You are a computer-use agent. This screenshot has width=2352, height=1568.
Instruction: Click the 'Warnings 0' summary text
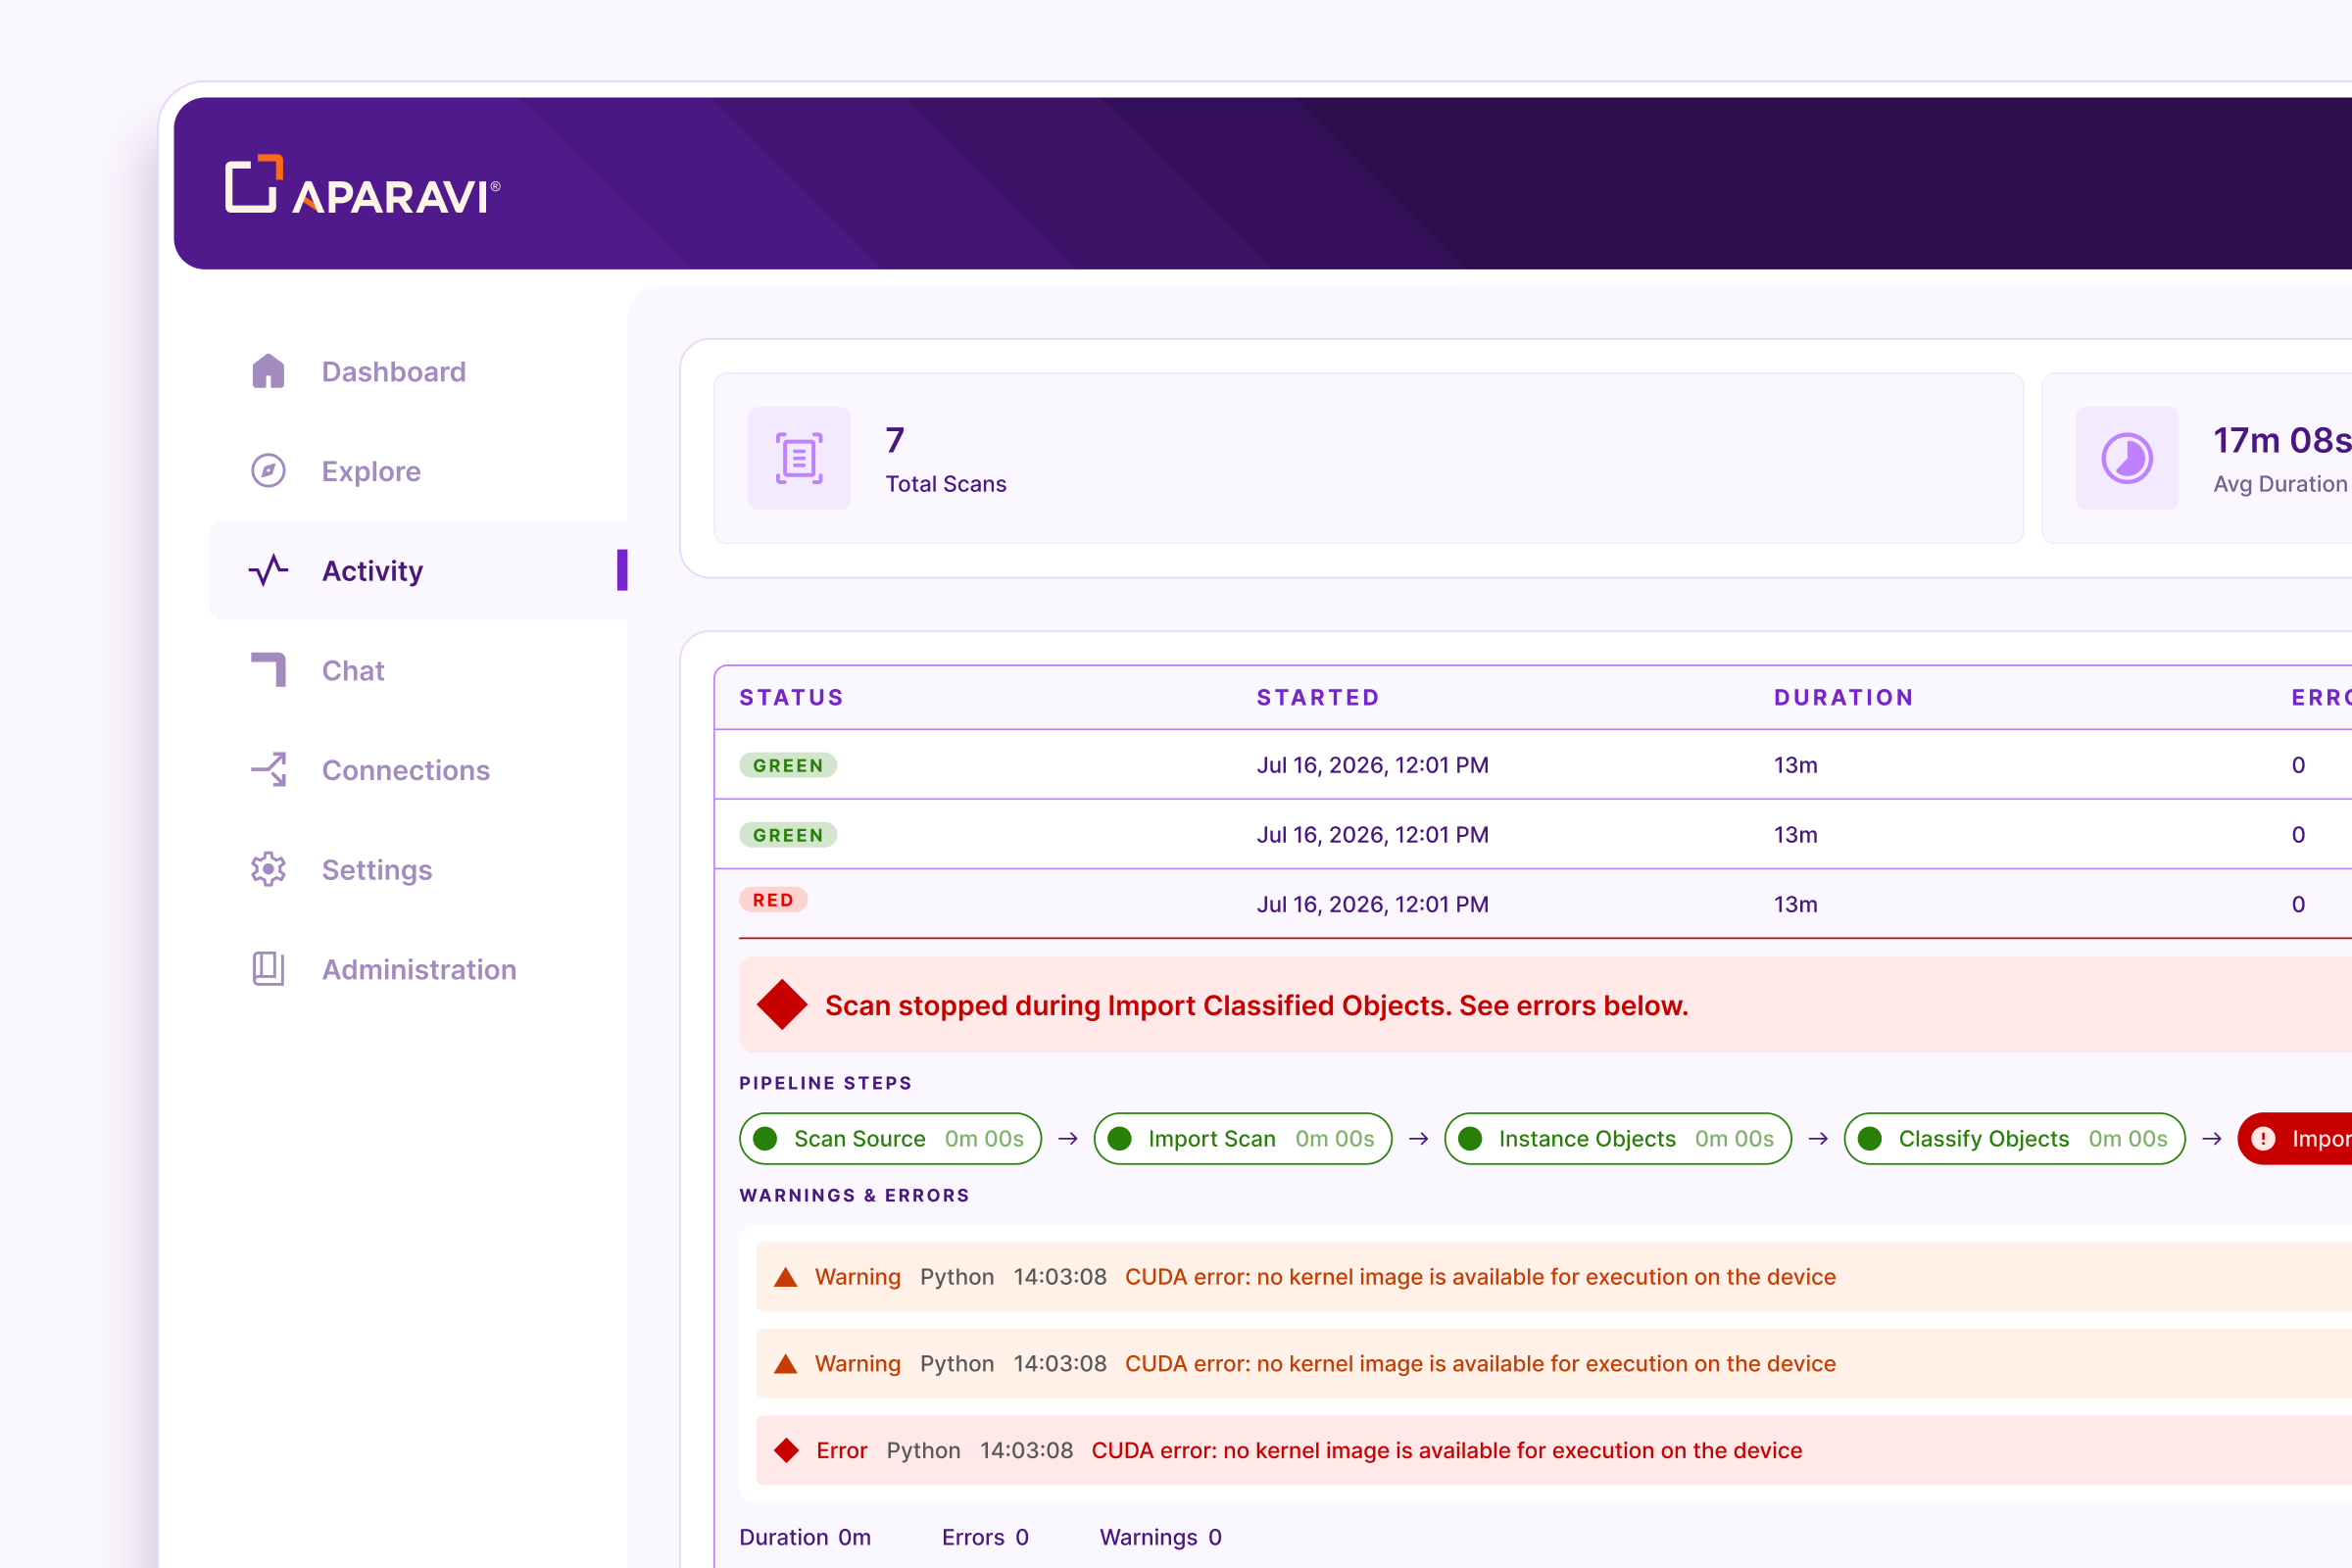1160,1536
